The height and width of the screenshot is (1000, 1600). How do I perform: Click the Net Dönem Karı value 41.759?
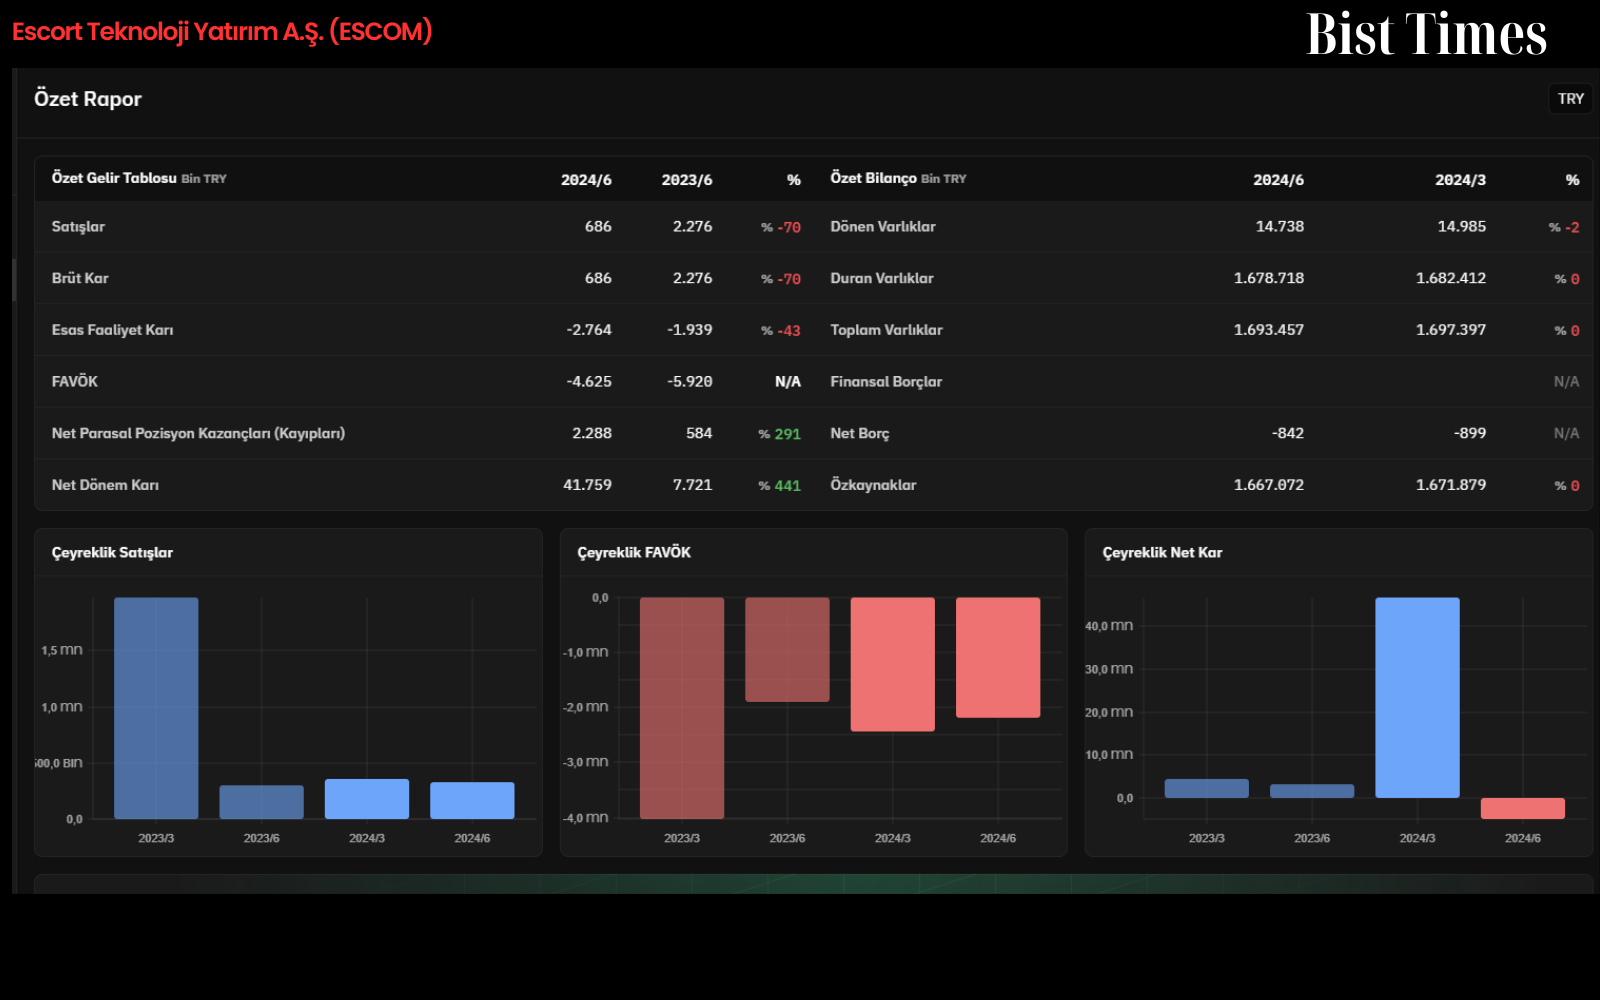click(587, 485)
